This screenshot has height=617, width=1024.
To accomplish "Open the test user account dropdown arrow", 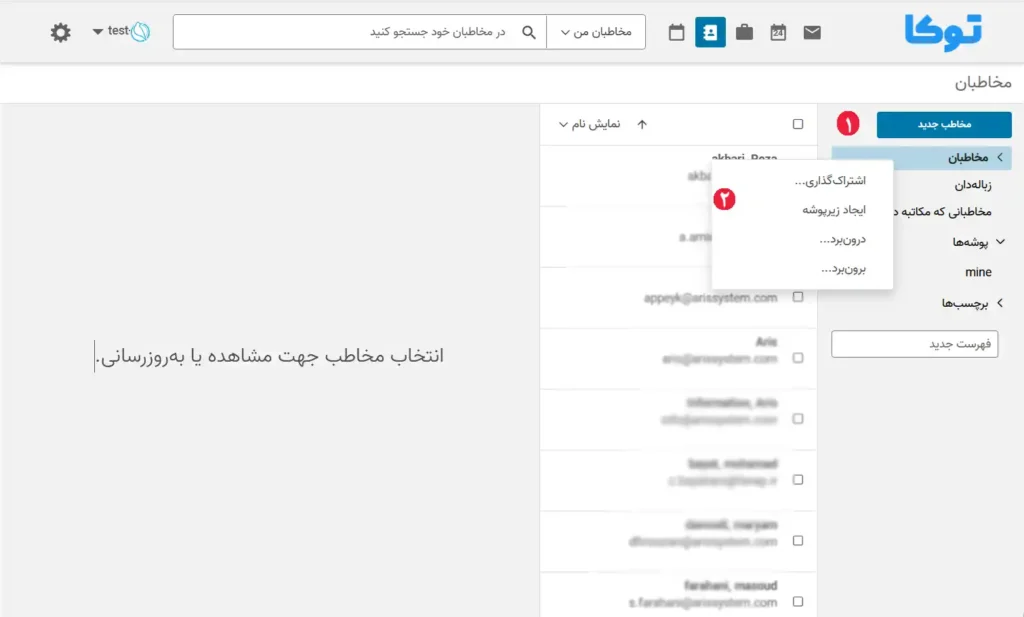I will click(x=98, y=31).
